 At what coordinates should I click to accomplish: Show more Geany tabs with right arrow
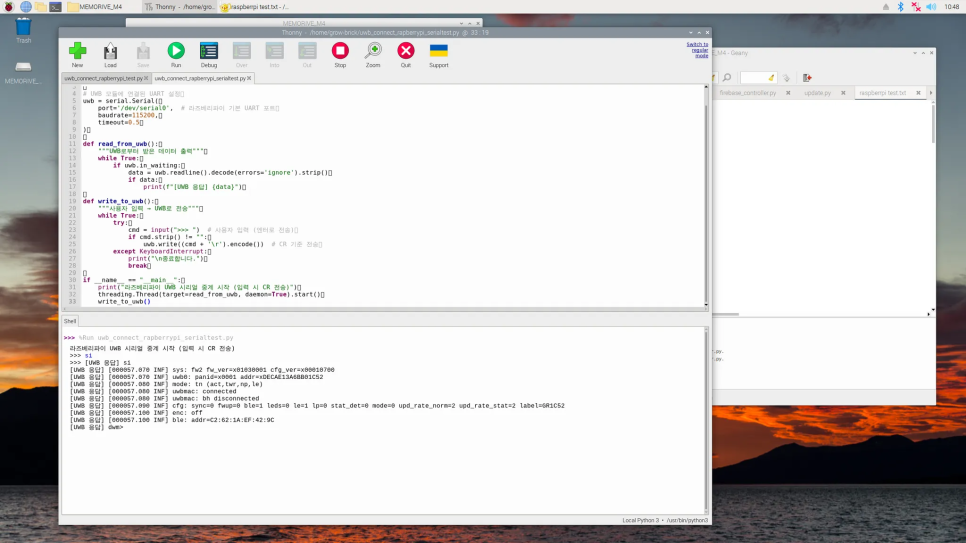(x=931, y=93)
